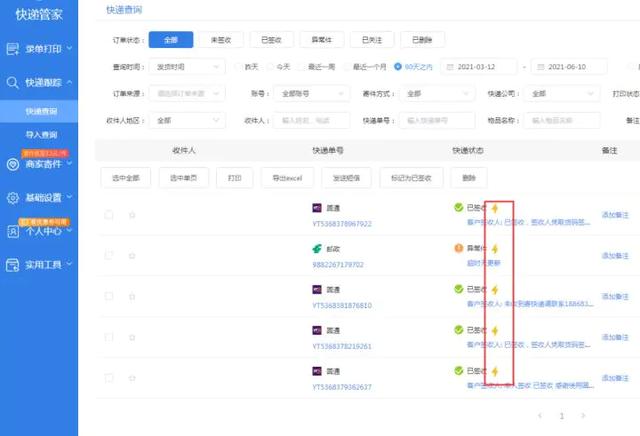The image size is (640, 436).
Task: Collapse the 快递跟踪 sidebar menu
Action: 69,82
